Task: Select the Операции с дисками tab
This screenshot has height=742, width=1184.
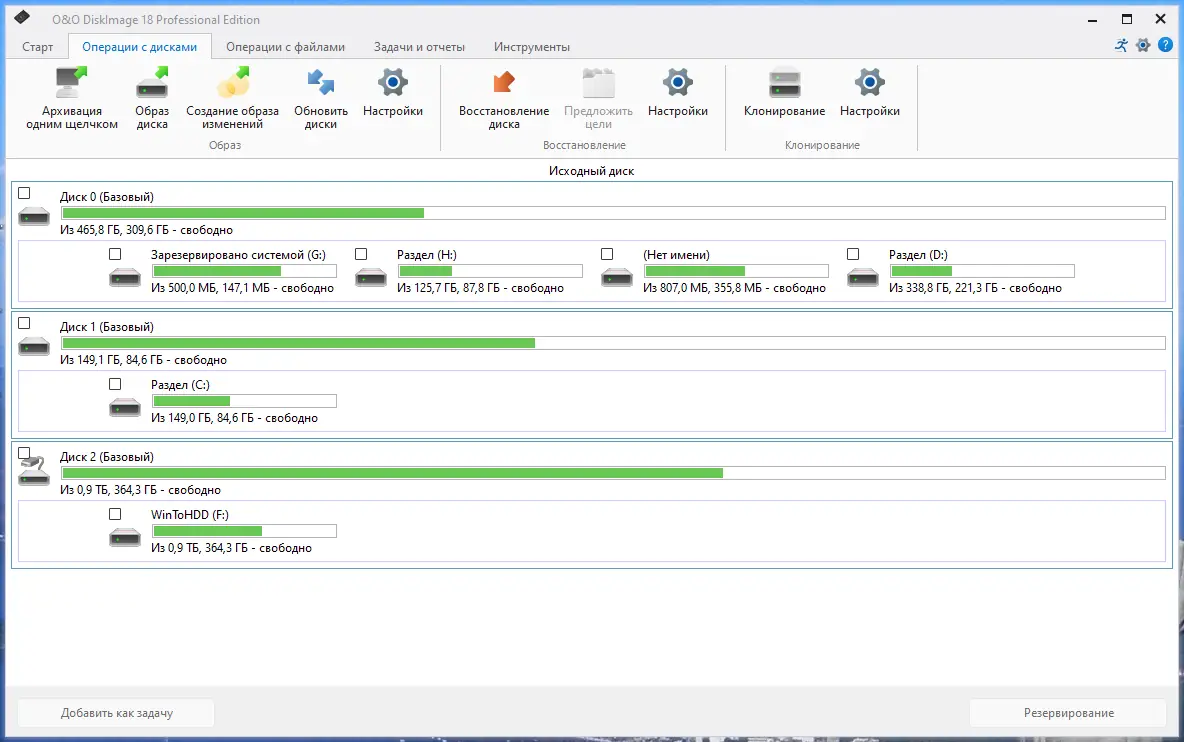Action: pos(140,47)
